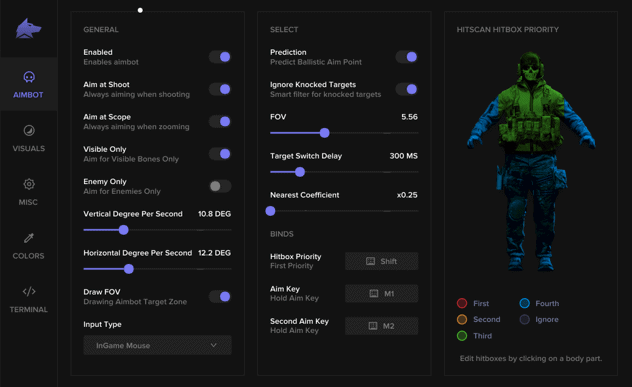Toggle the Prediction switch
Image resolution: width=632 pixels, height=387 pixels.
pos(407,57)
